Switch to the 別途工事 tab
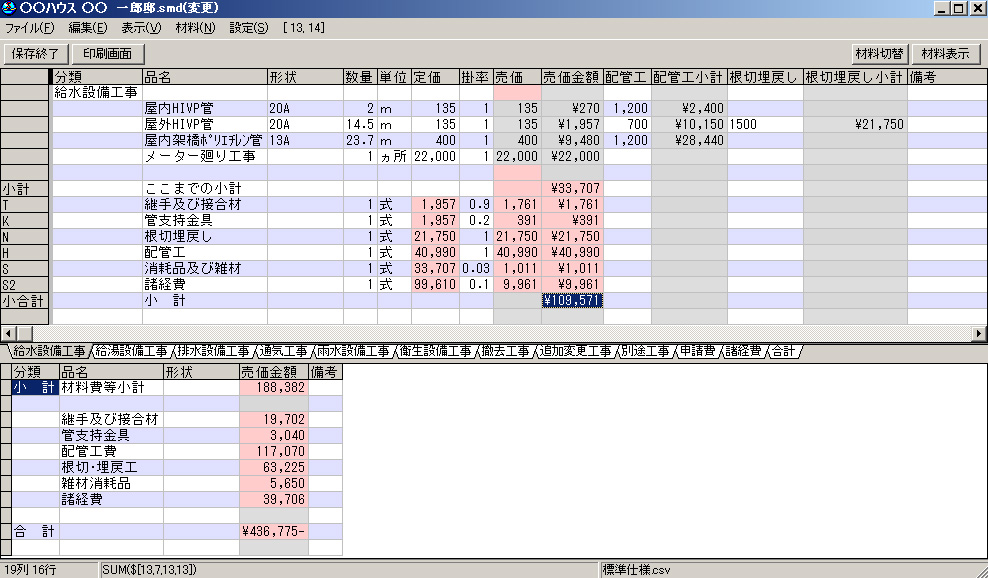988x578 pixels. pos(645,351)
